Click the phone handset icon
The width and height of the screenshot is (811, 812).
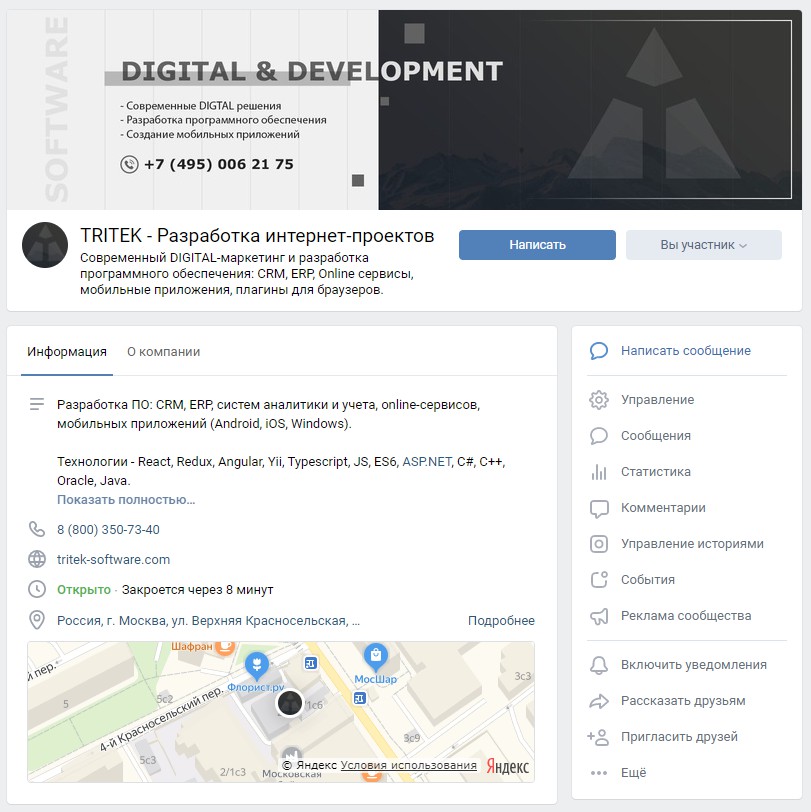pos(37,529)
